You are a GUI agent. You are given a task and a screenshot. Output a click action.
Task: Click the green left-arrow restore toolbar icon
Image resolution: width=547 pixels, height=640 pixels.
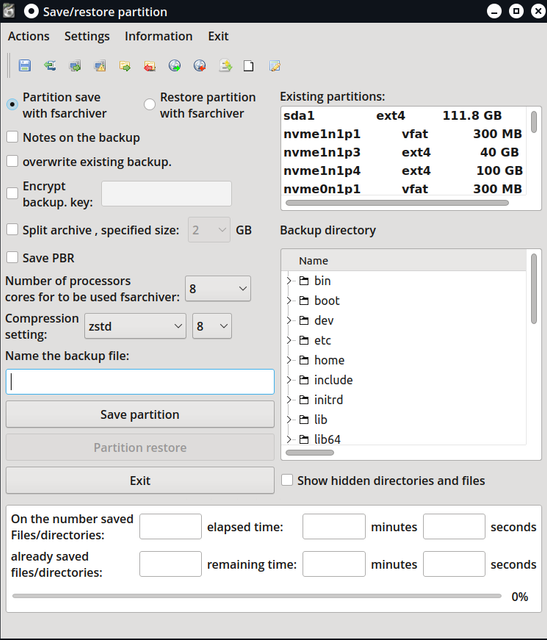(50, 66)
